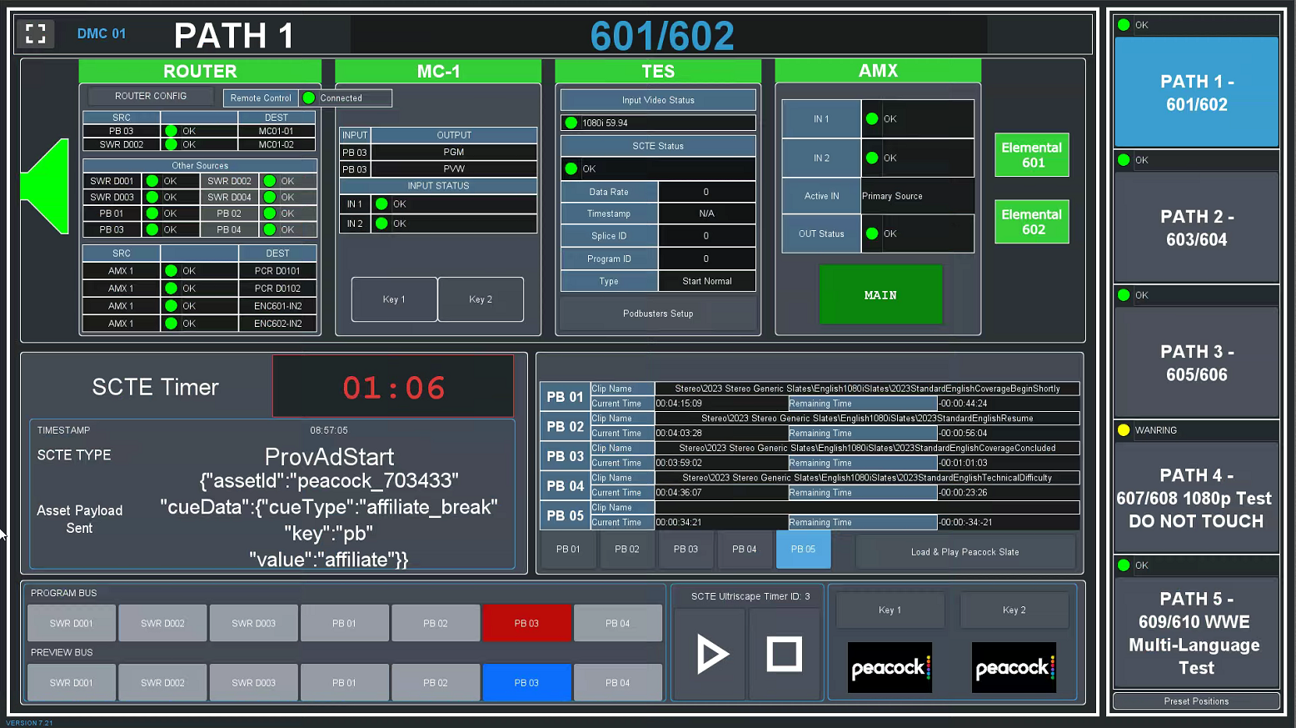This screenshot has height=728, width=1296.
Task: Click the Elemental 601 button
Action: coord(1031,155)
